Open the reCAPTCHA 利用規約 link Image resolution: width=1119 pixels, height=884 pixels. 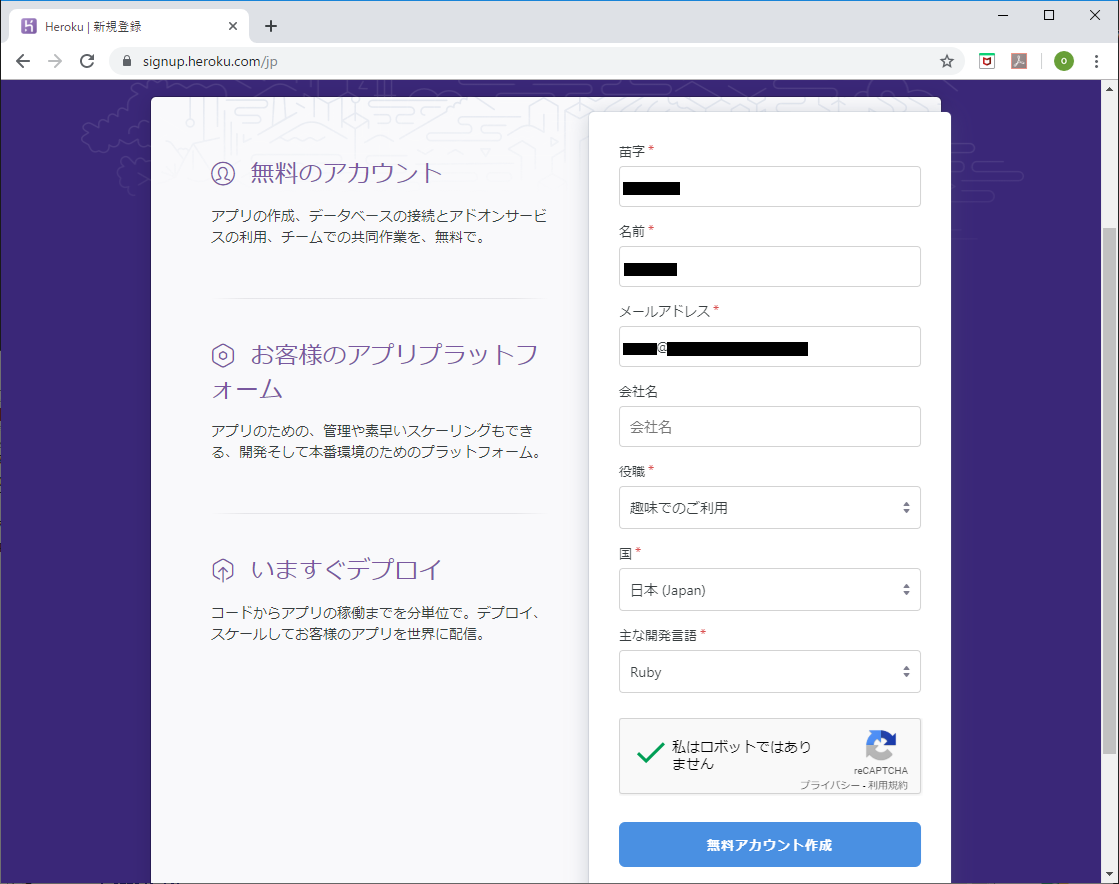(888, 785)
